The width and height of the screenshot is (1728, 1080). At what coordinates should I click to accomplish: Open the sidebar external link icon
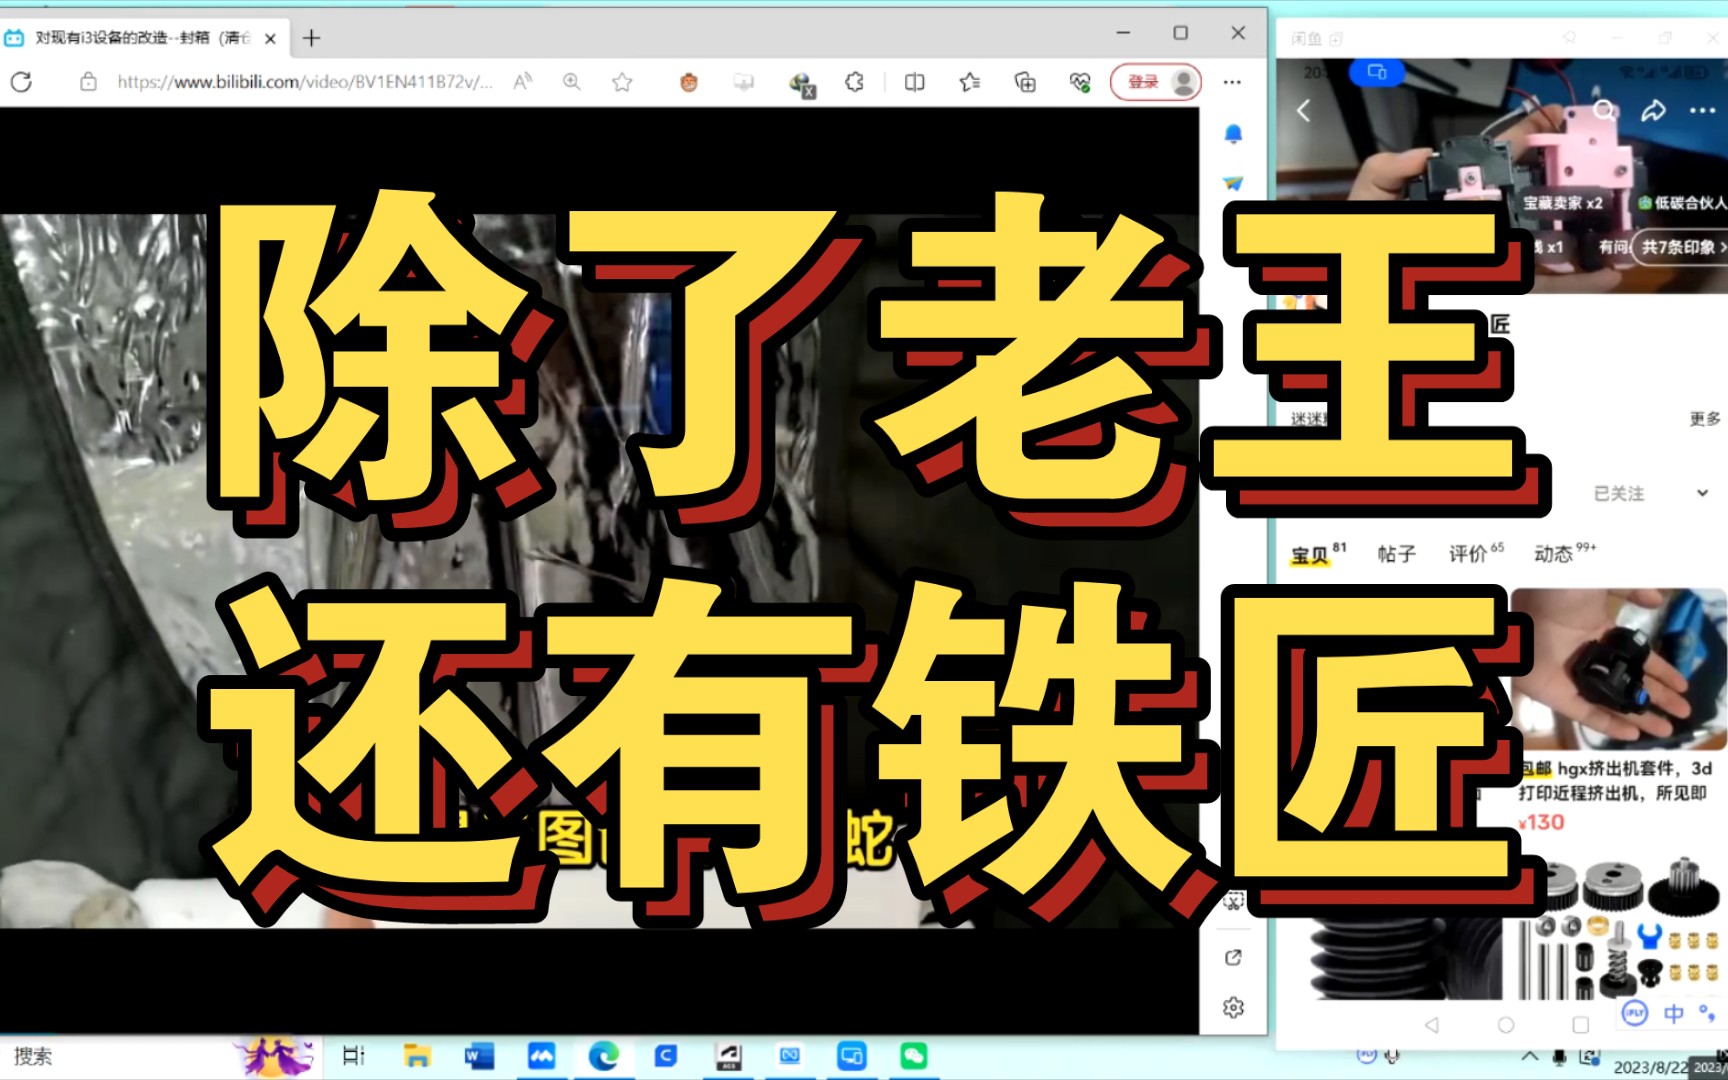[1233, 957]
